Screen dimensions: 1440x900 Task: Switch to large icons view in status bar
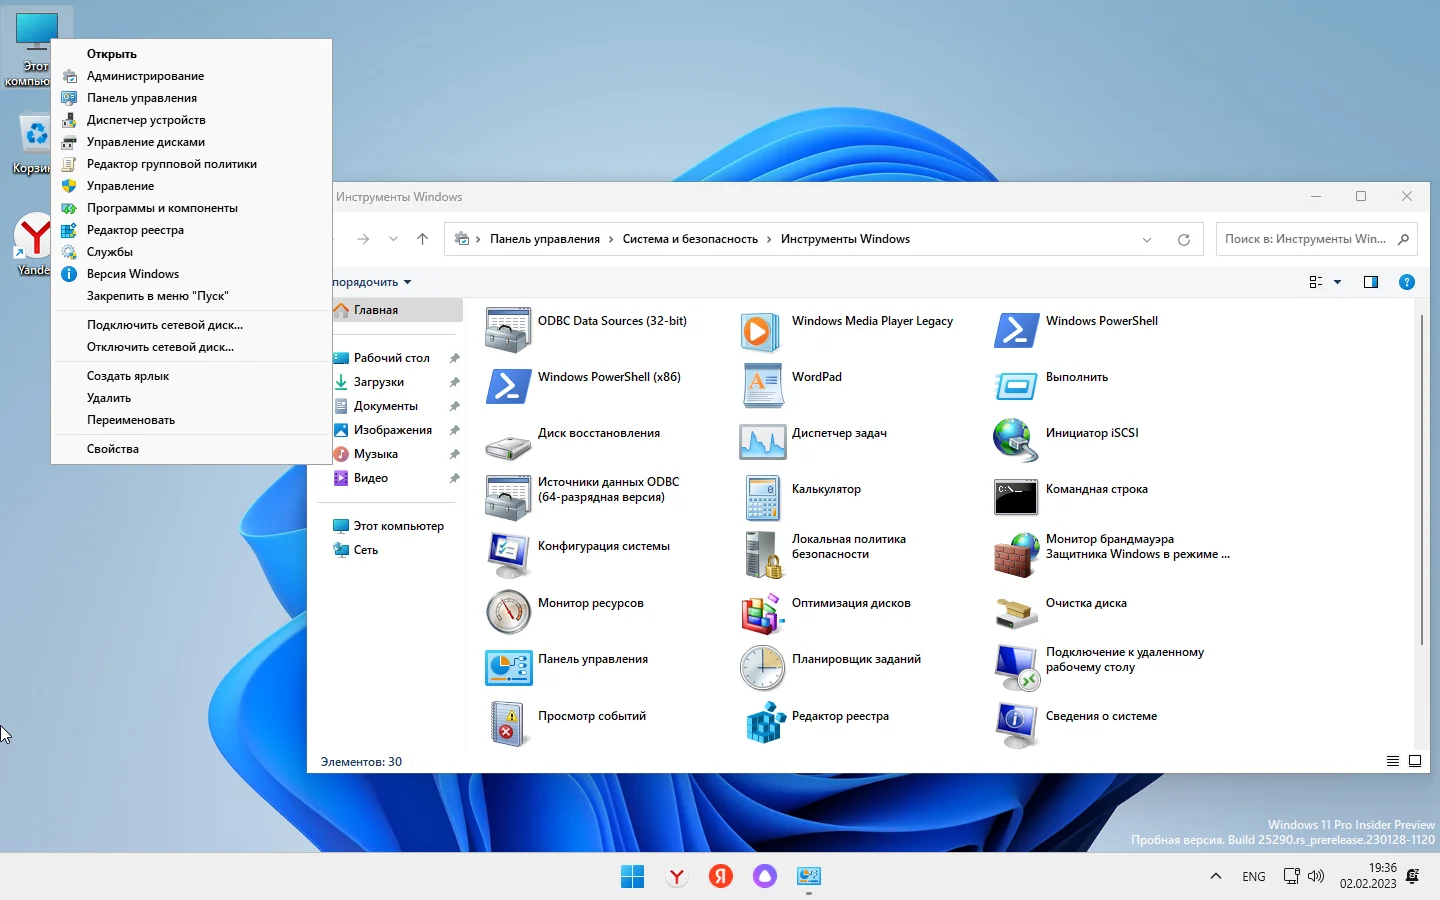pos(1415,762)
